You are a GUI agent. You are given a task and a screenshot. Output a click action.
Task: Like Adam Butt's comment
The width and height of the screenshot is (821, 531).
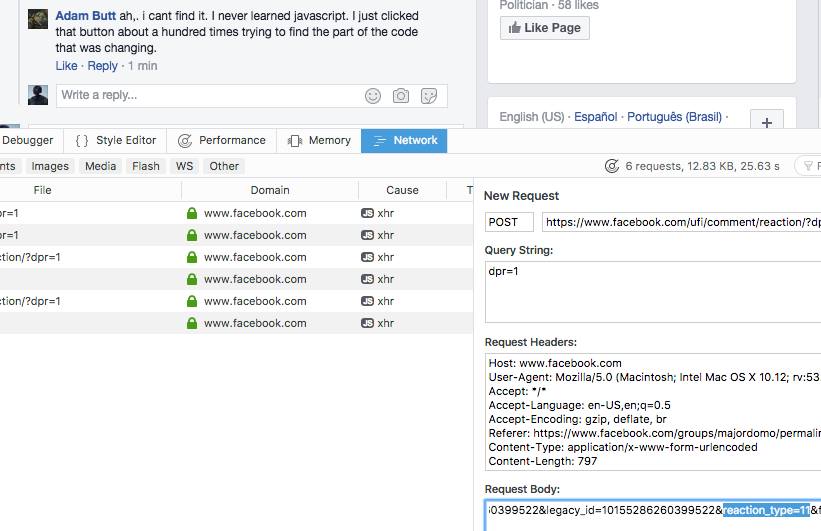66,66
